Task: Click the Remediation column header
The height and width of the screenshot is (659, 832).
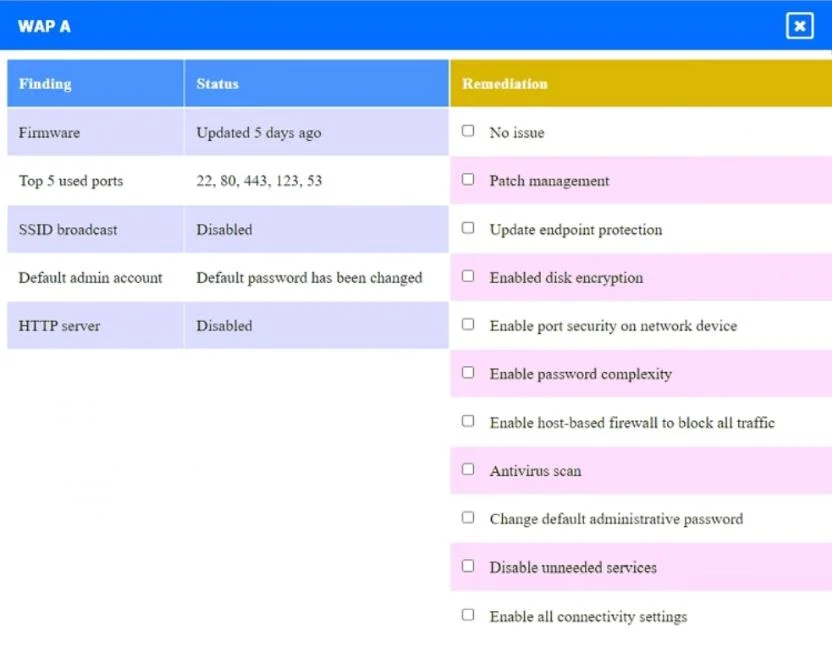Action: tap(641, 83)
